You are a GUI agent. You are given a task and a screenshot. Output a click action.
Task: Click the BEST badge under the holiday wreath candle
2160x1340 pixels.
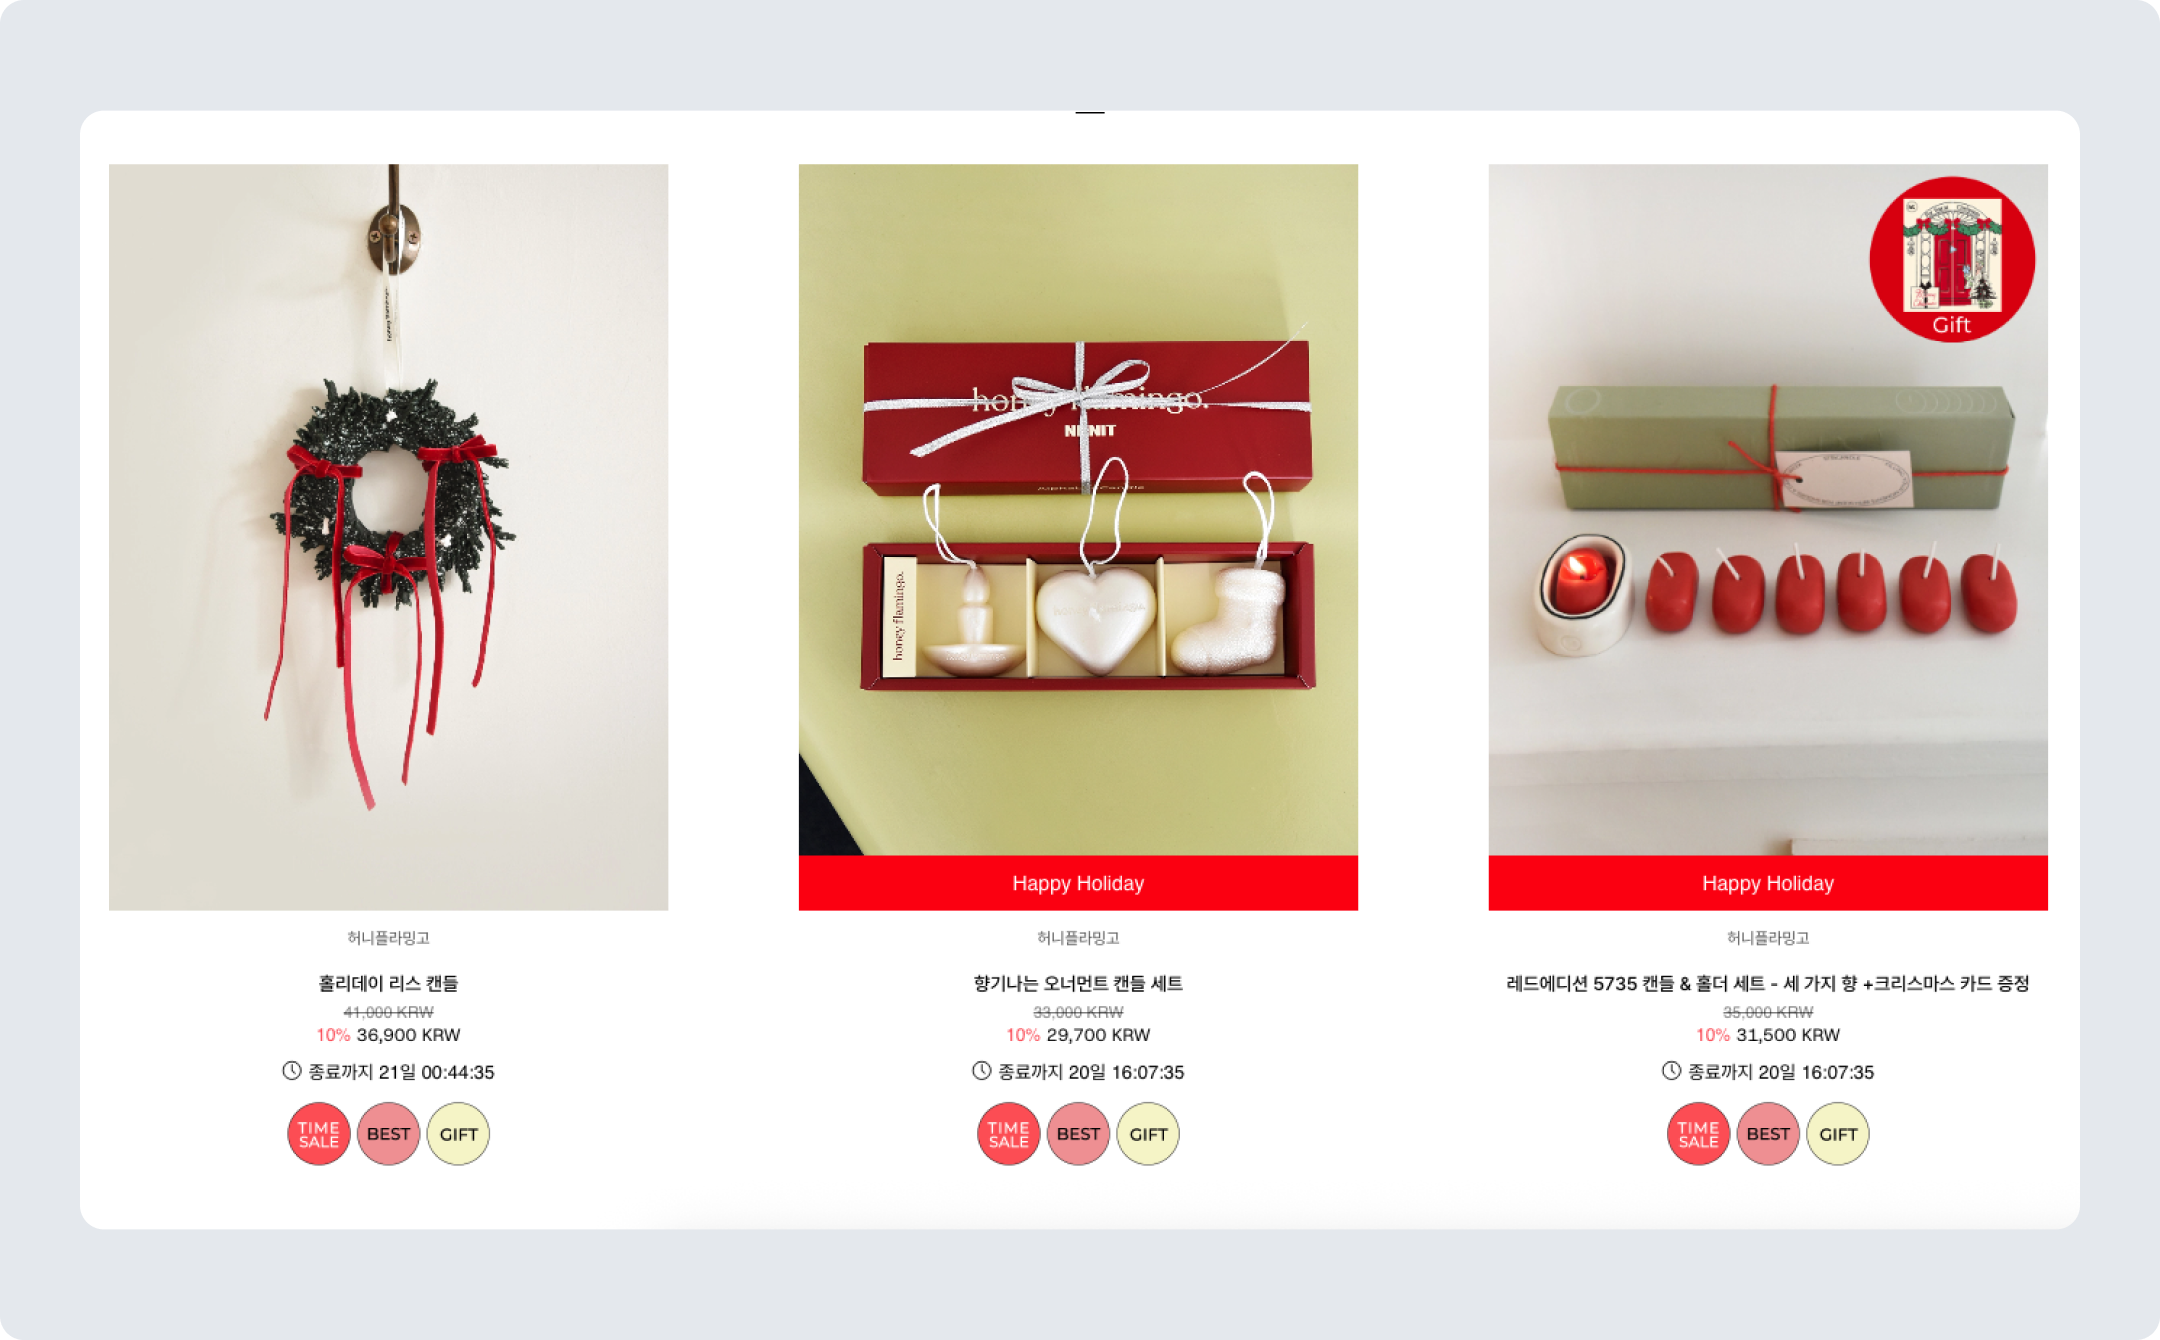388,1134
